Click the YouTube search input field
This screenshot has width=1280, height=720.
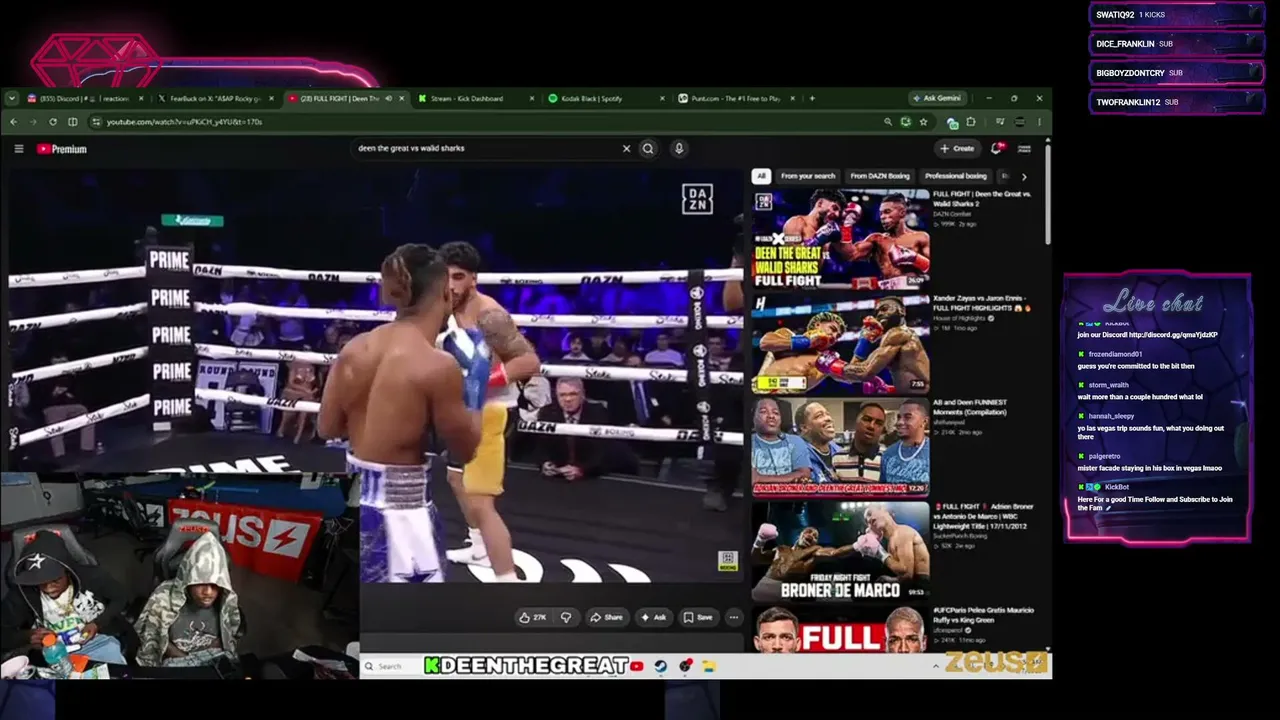click(486, 149)
